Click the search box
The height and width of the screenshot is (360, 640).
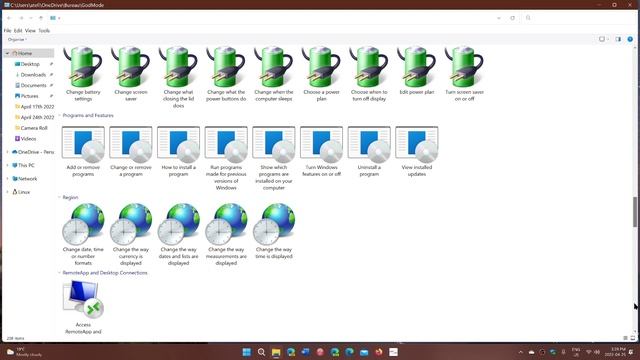pos(580,18)
